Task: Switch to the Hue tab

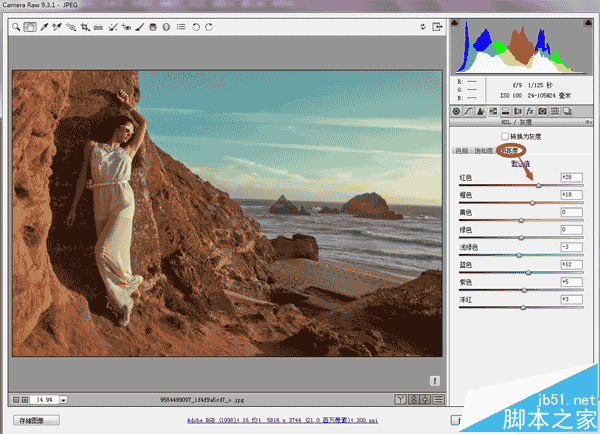Action: tap(462, 151)
